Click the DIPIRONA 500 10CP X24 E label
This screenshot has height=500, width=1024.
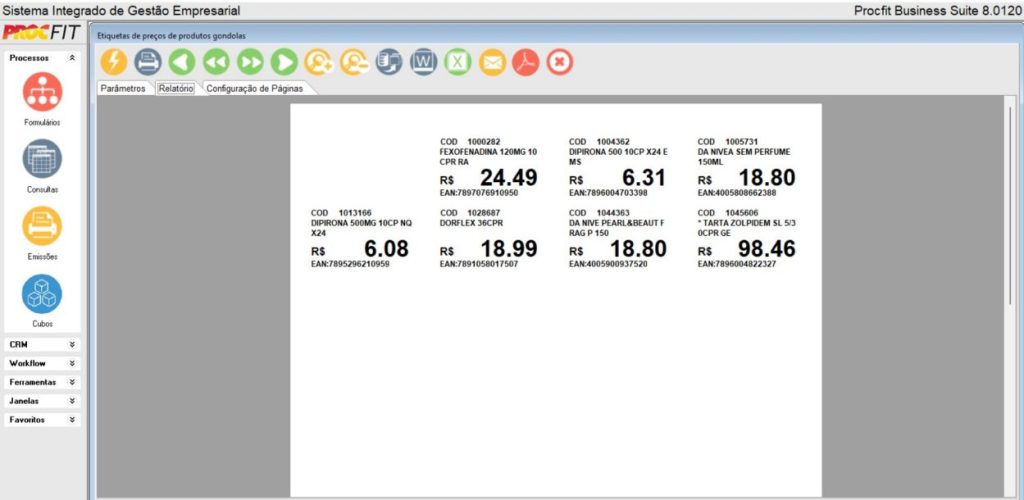coord(618,151)
